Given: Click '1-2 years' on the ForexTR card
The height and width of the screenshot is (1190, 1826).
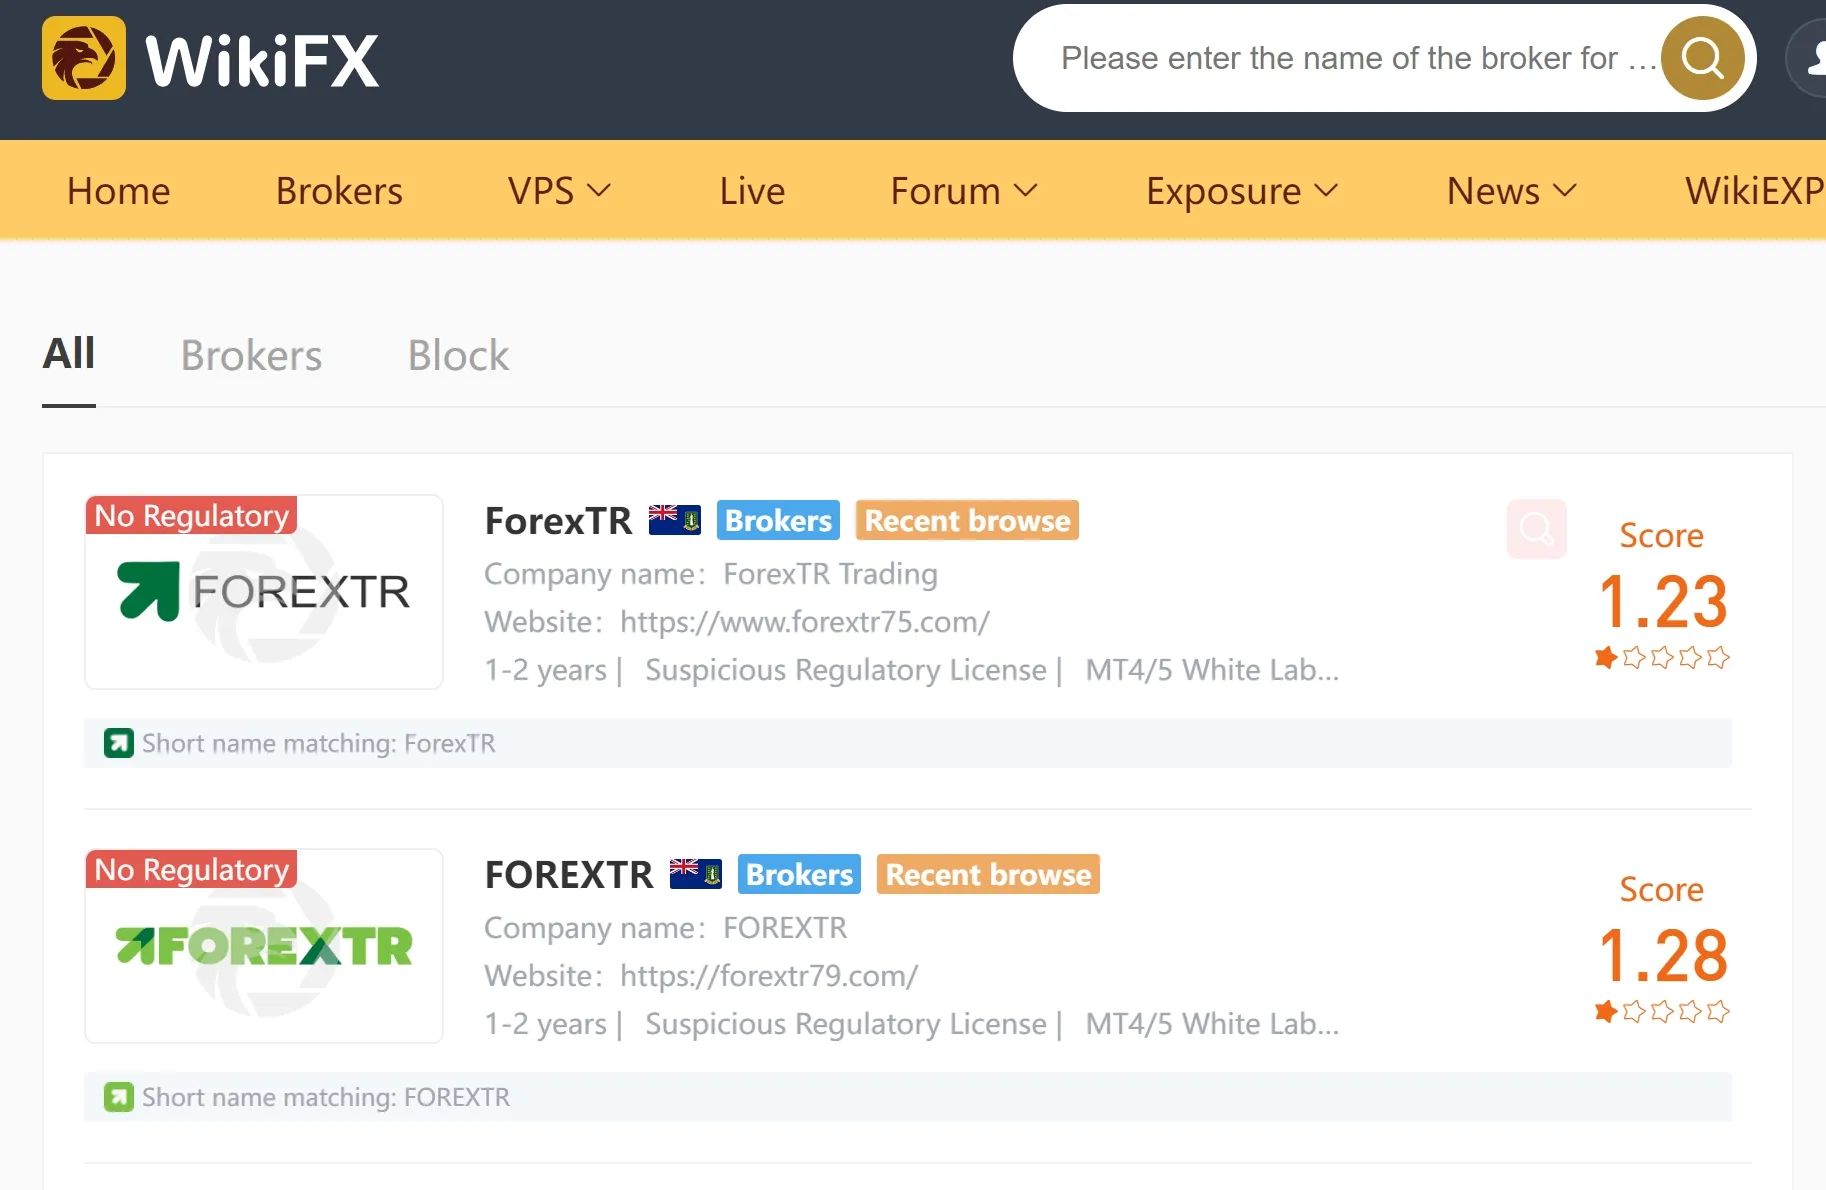Looking at the screenshot, I should point(546,670).
